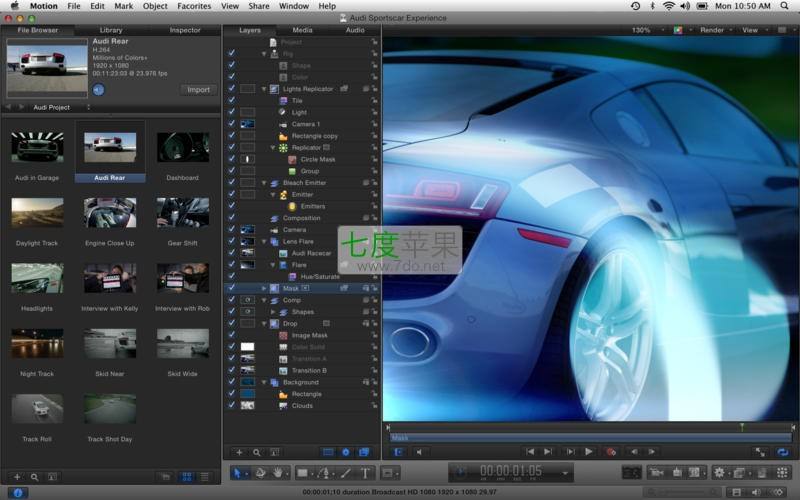This screenshot has width=800, height=500.
Task: Open the Time Machine menu bar icon
Action: coord(635,6)
